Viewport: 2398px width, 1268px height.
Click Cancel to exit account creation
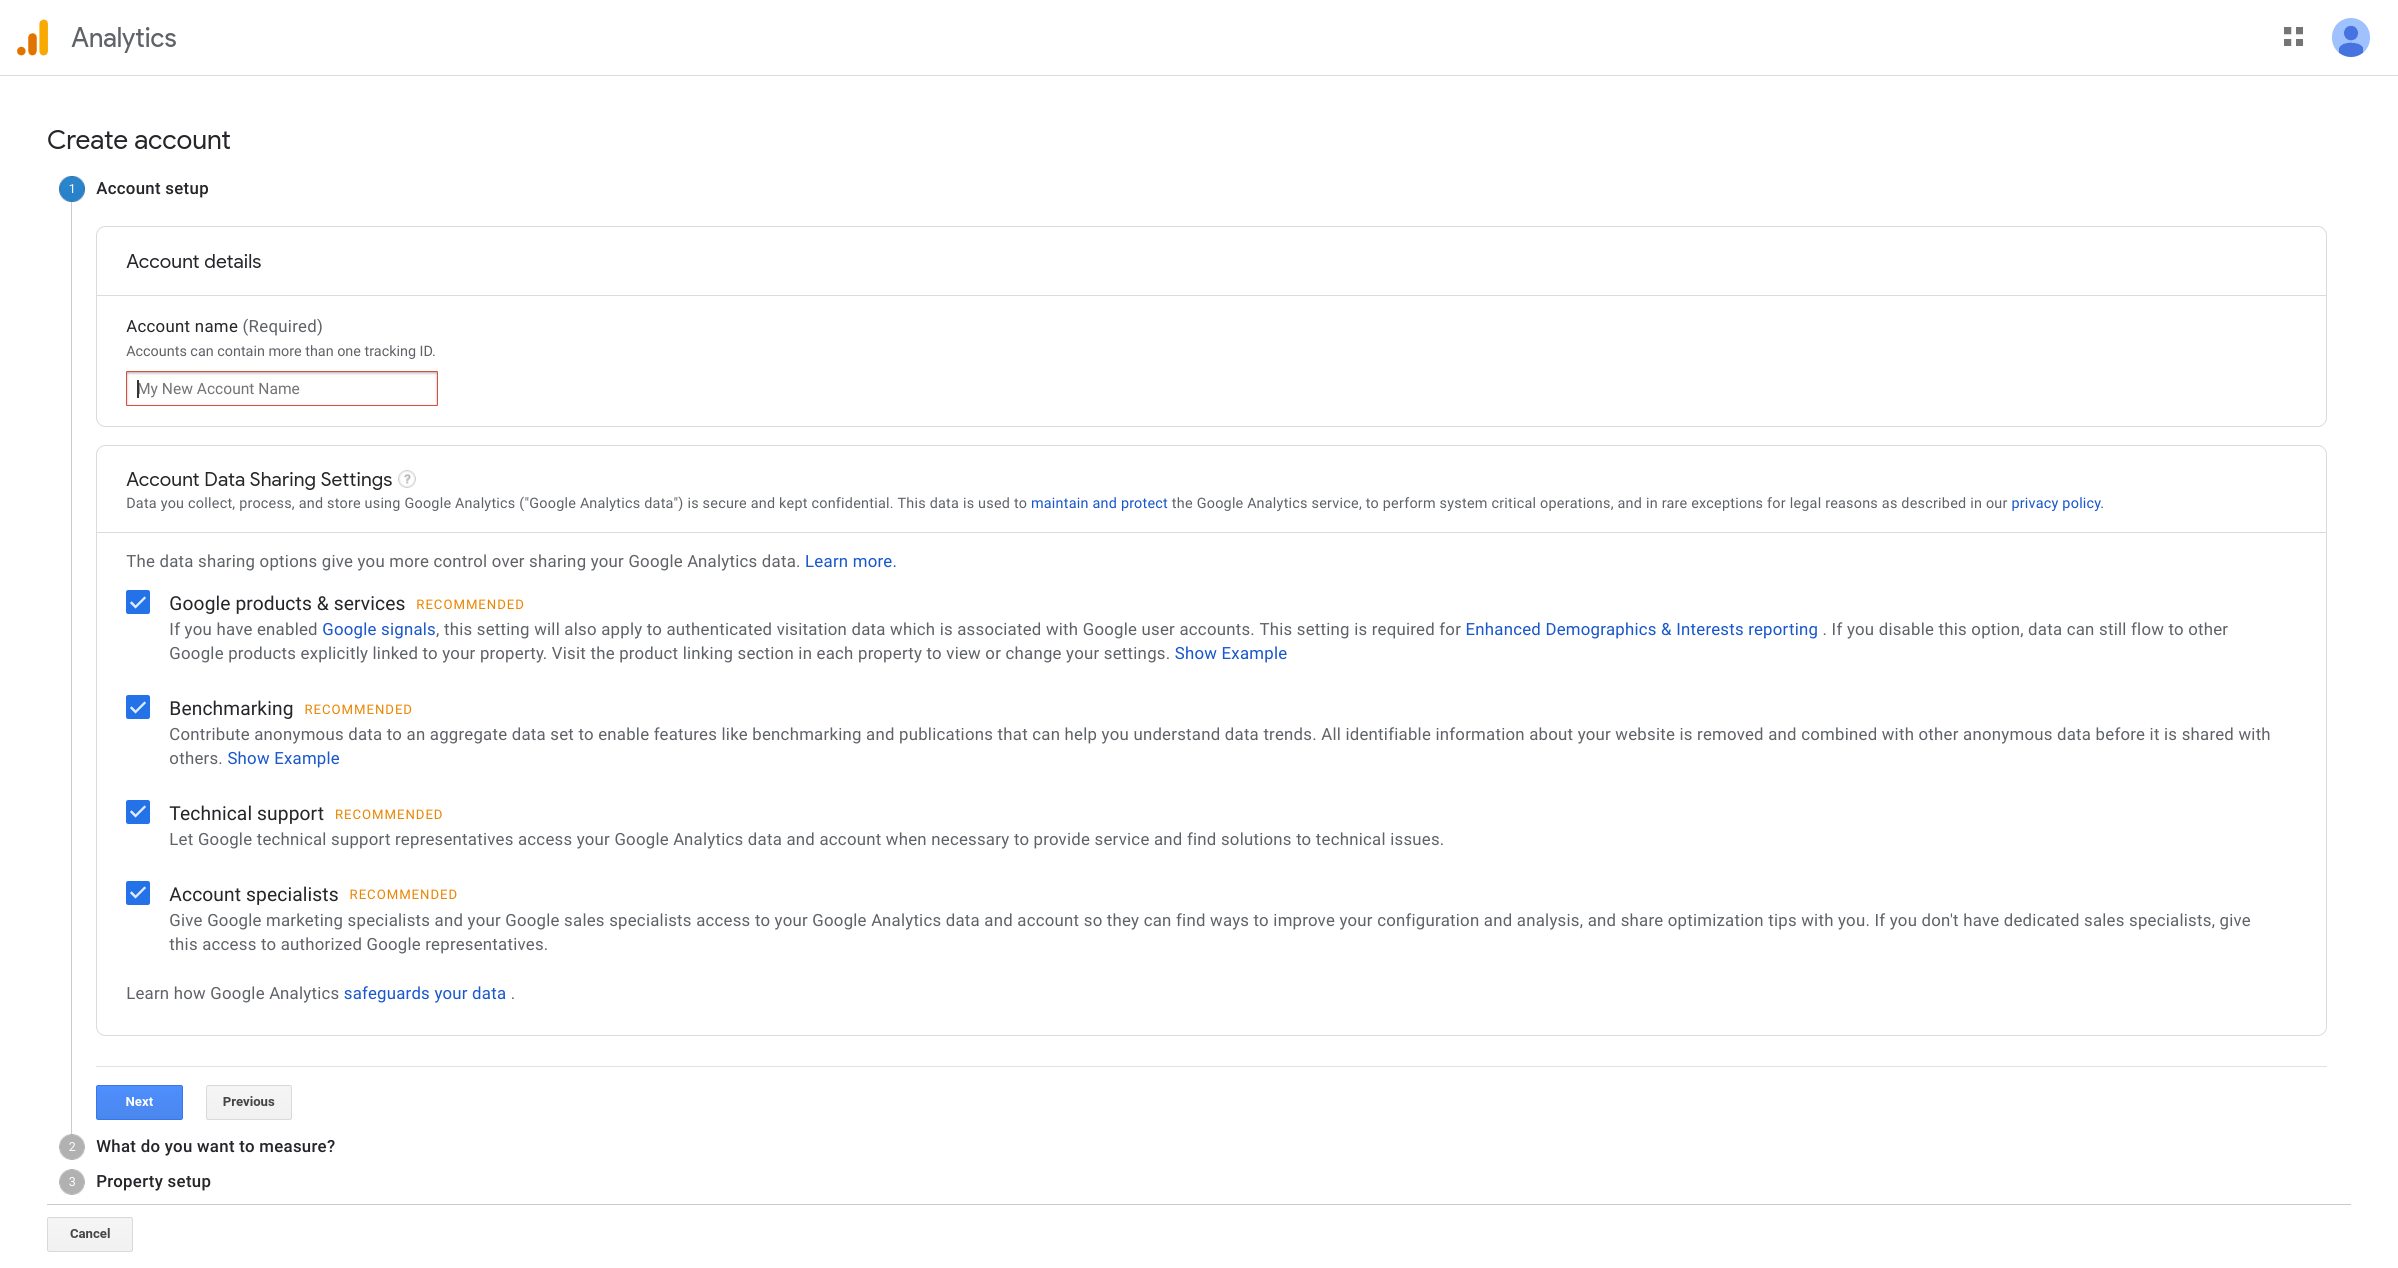(90, 1233)
